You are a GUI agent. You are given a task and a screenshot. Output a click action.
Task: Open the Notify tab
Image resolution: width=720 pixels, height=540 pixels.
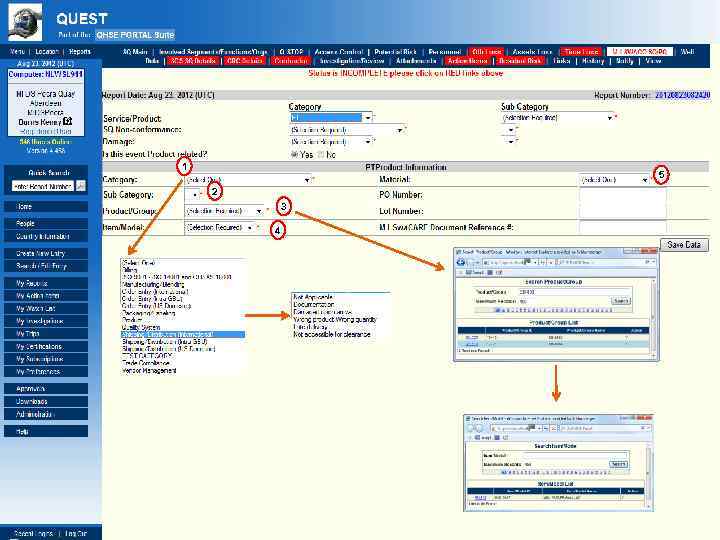tap(624, 61)
